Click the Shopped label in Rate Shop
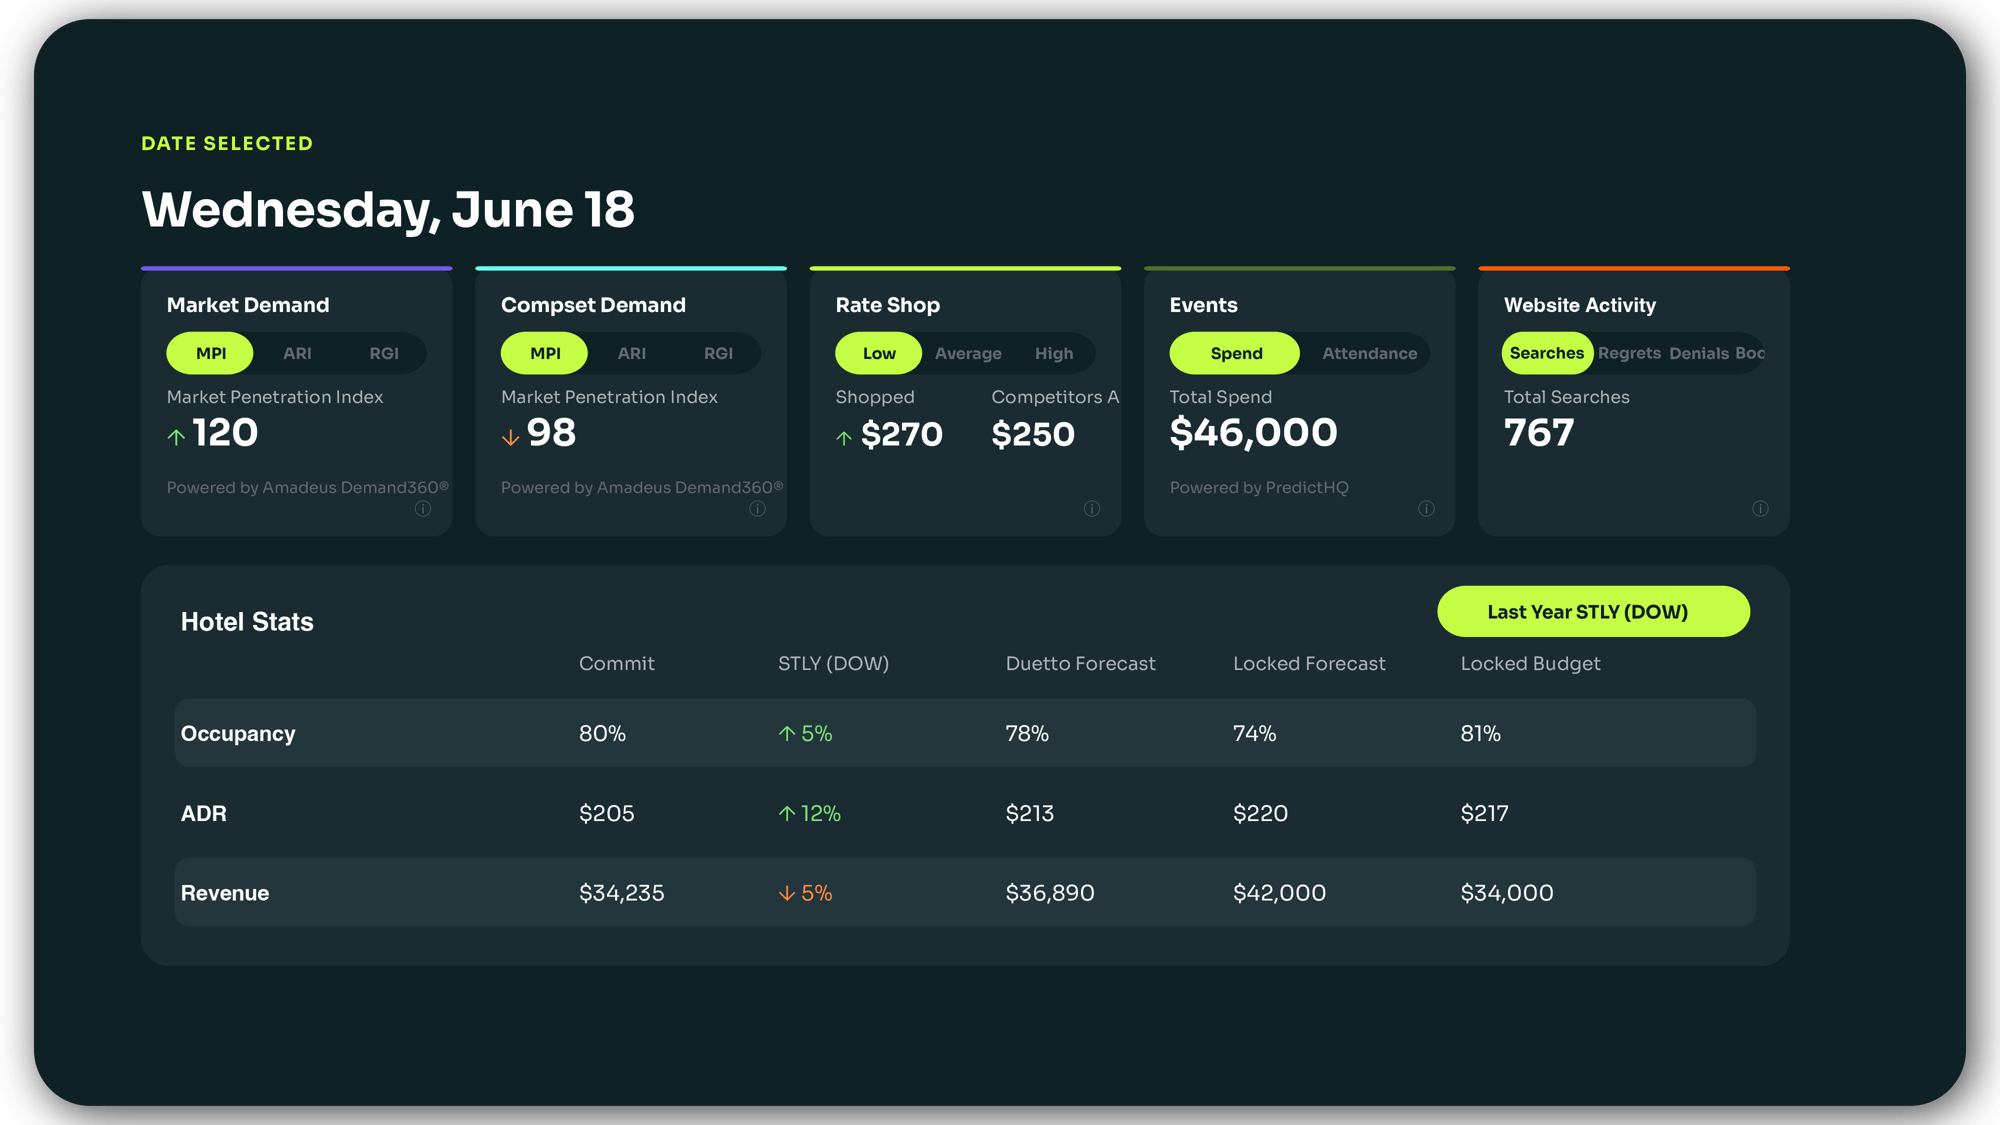2000x1125 pixels. tap(875, 397)
